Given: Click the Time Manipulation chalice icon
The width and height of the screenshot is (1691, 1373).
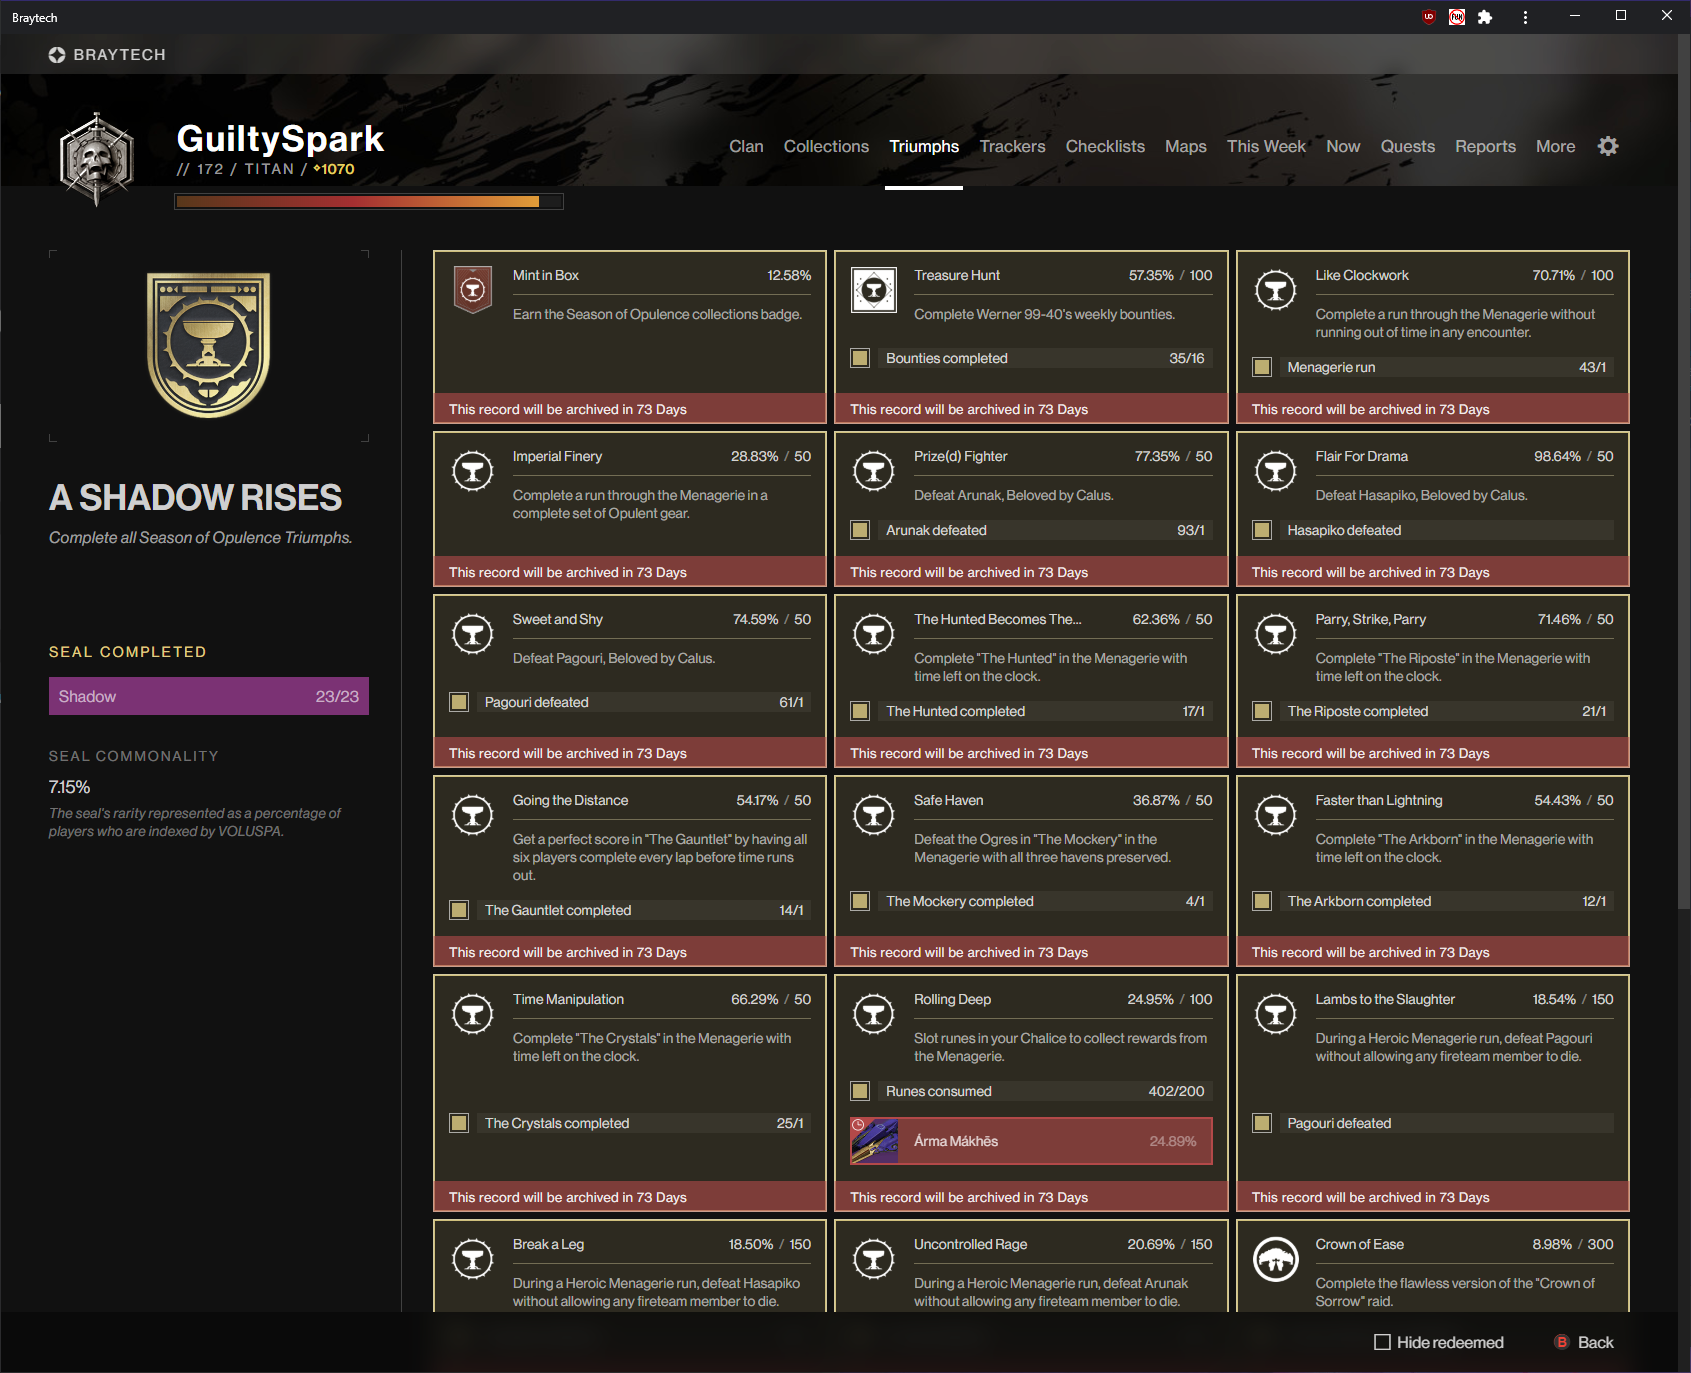Looking at the screenshot, I should point(473,1014).
